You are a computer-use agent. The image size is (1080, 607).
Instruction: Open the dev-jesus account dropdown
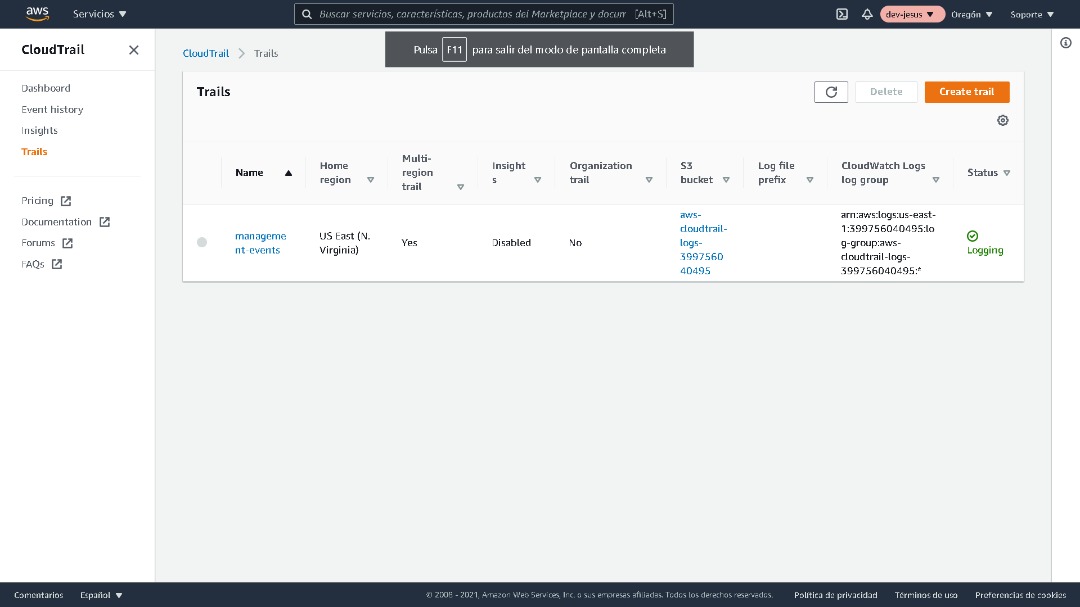coord(911,14)
